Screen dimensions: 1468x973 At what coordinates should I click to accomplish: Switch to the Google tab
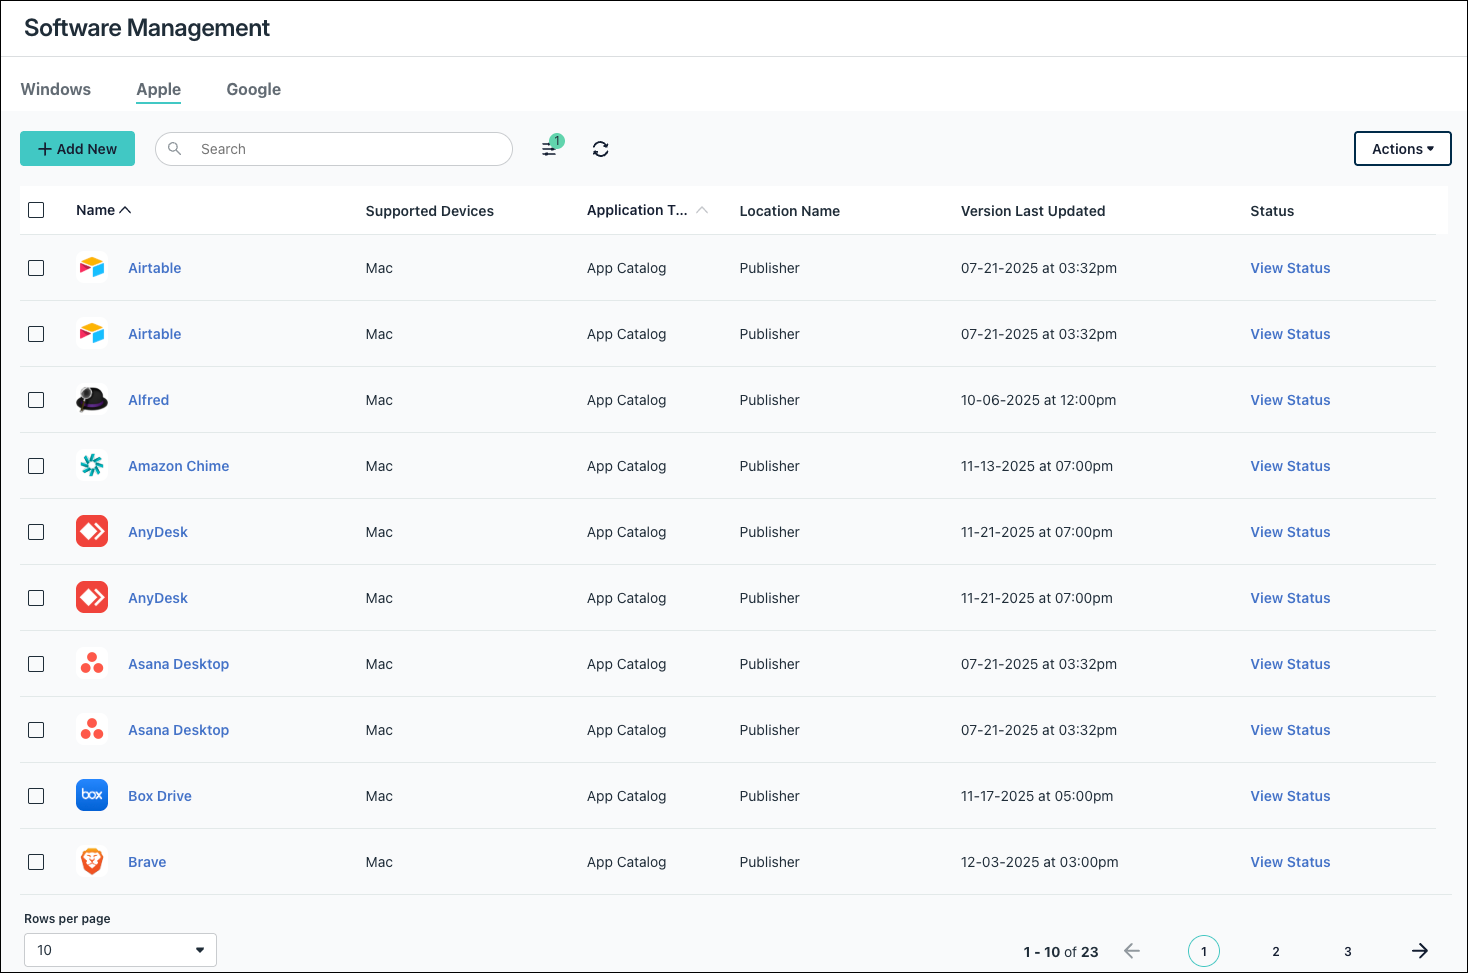point(253,89)
